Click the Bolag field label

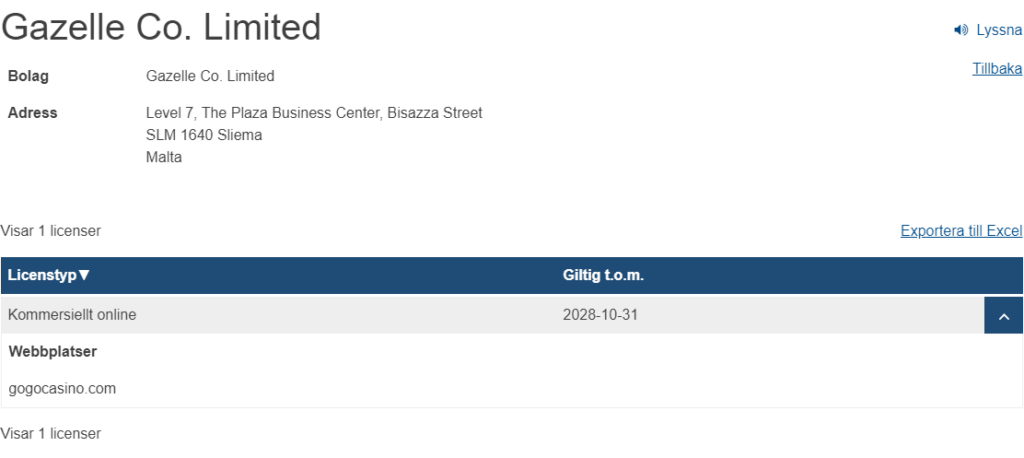[28, 76]
